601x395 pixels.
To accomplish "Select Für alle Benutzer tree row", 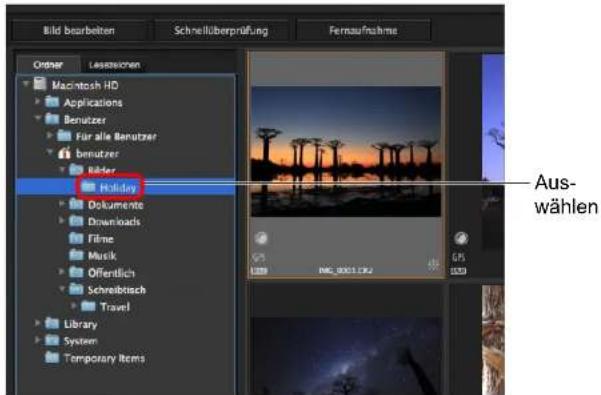I will pos(126,136).
